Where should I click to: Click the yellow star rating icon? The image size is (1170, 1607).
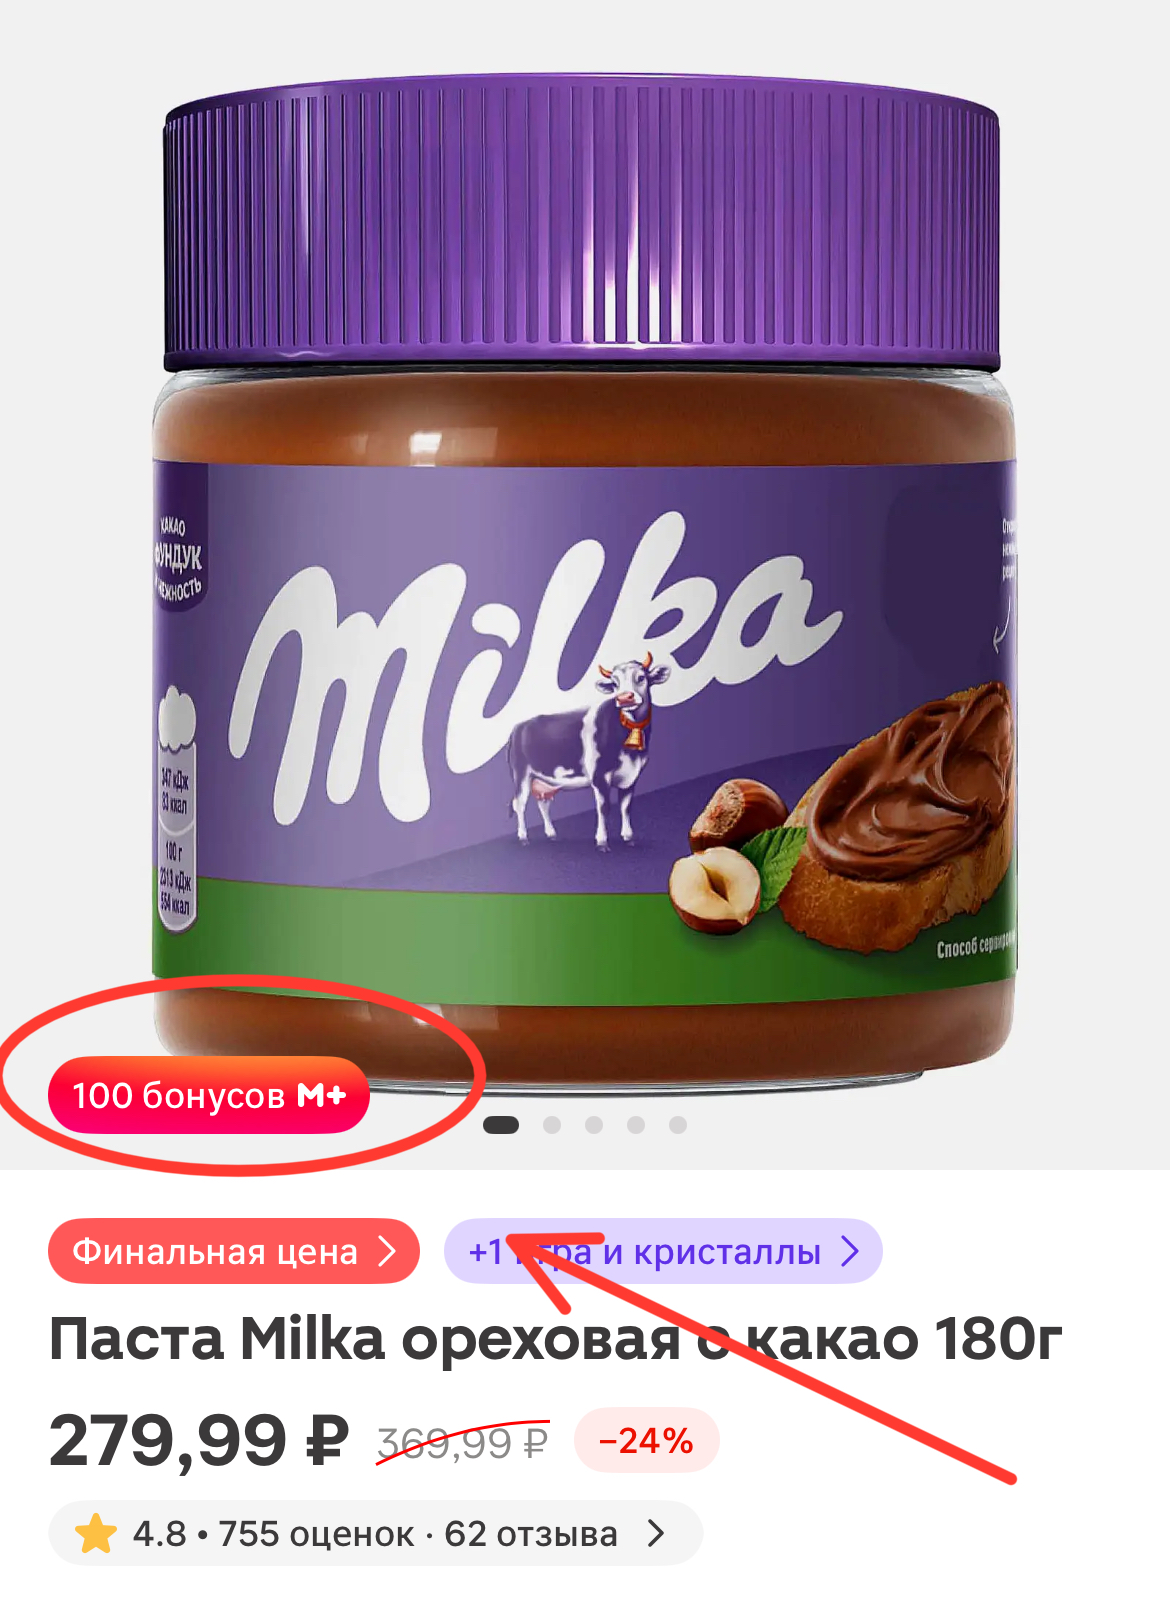[x=95, y=1533]
